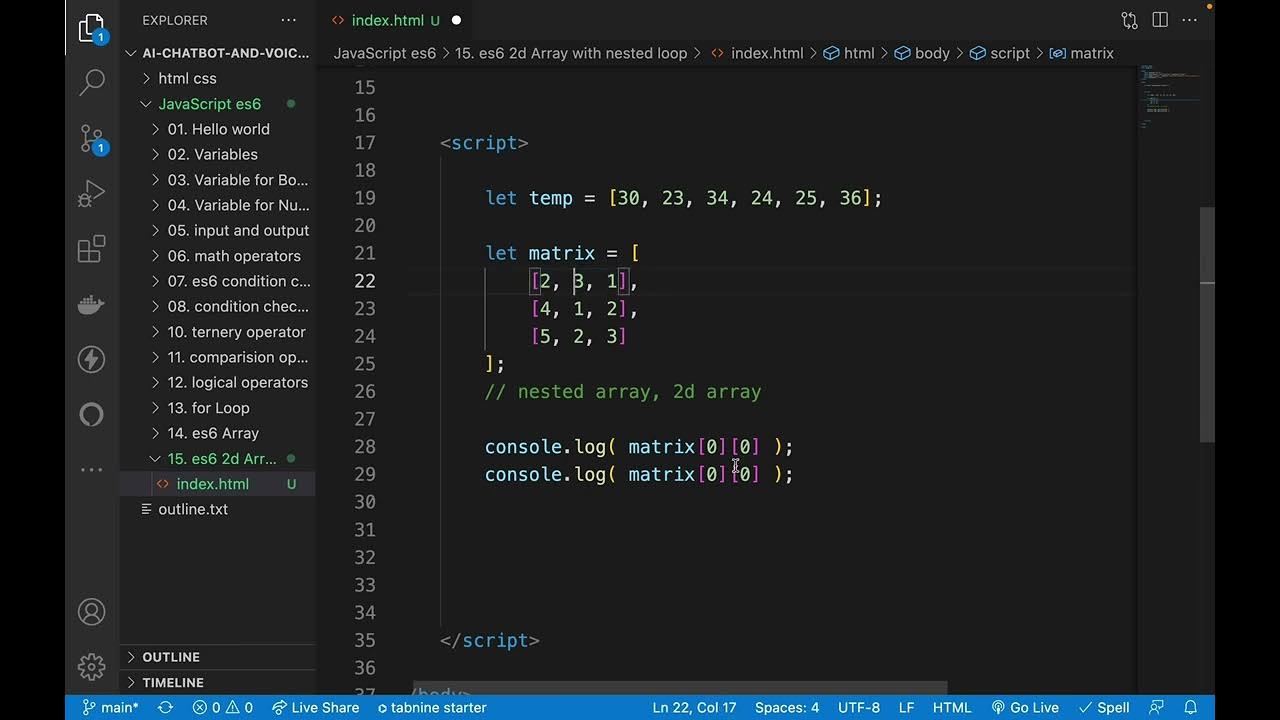Expand the html css folder

click(217, 78)
